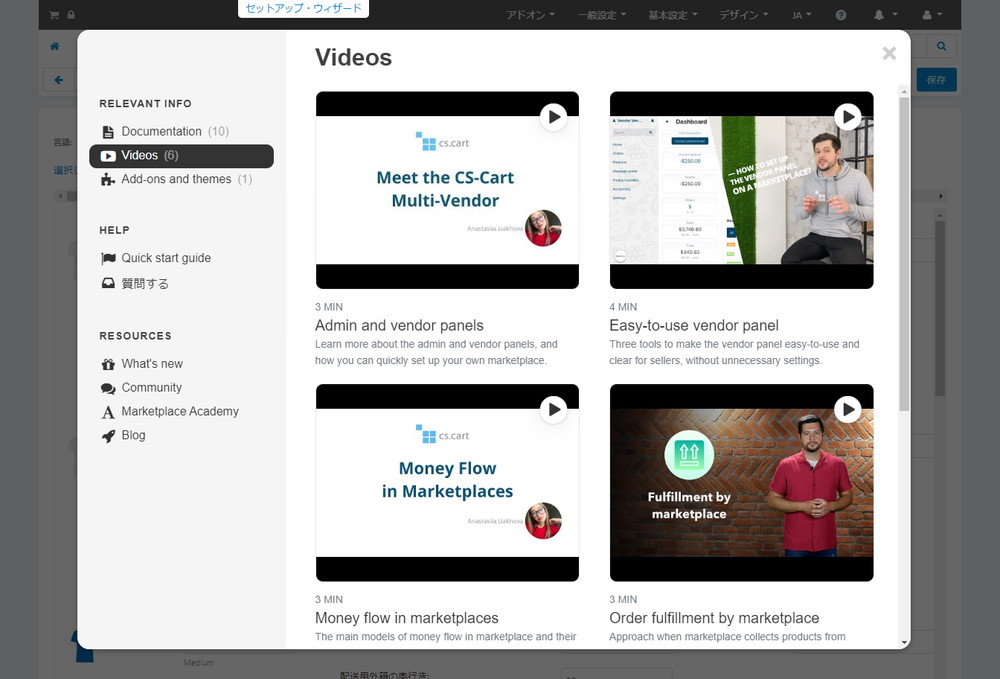Click the search magnifier button
The height and width of the screenshot is (679, 1000).
pos(941,46)
